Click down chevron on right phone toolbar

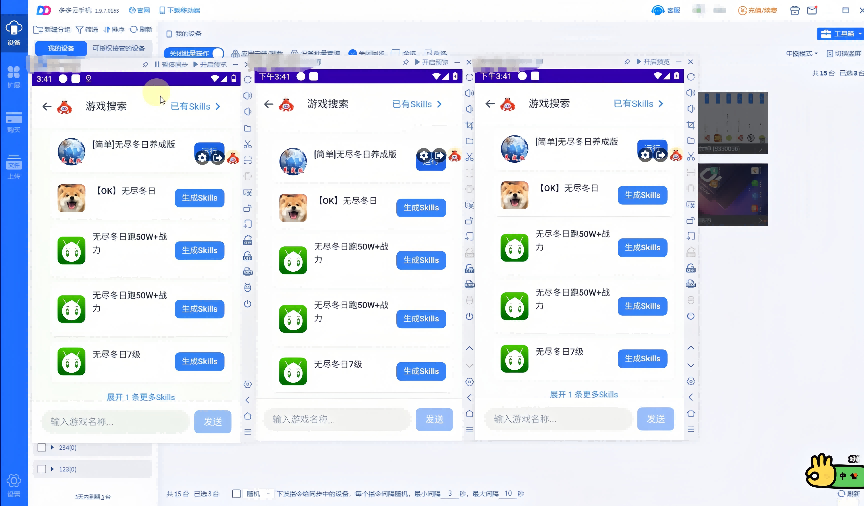click(691, 365)
